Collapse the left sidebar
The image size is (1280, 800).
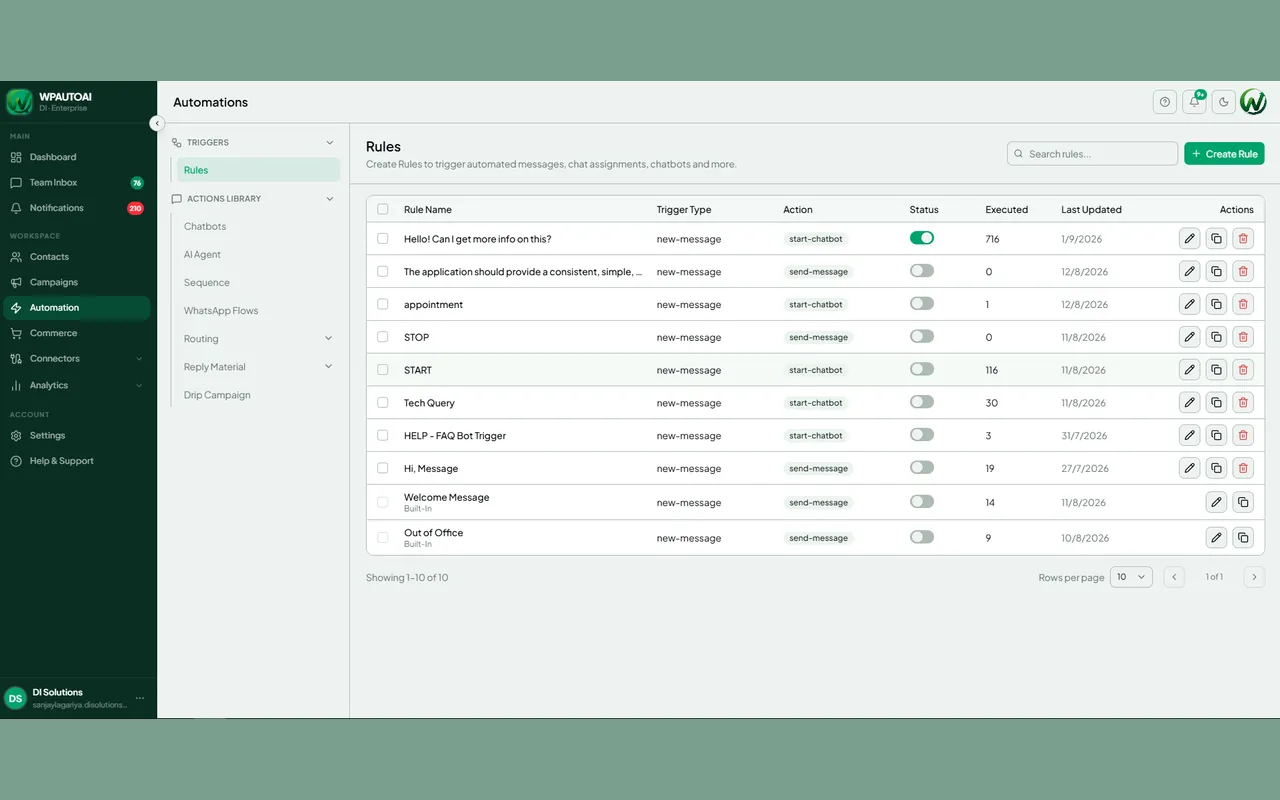coord(157,123)
